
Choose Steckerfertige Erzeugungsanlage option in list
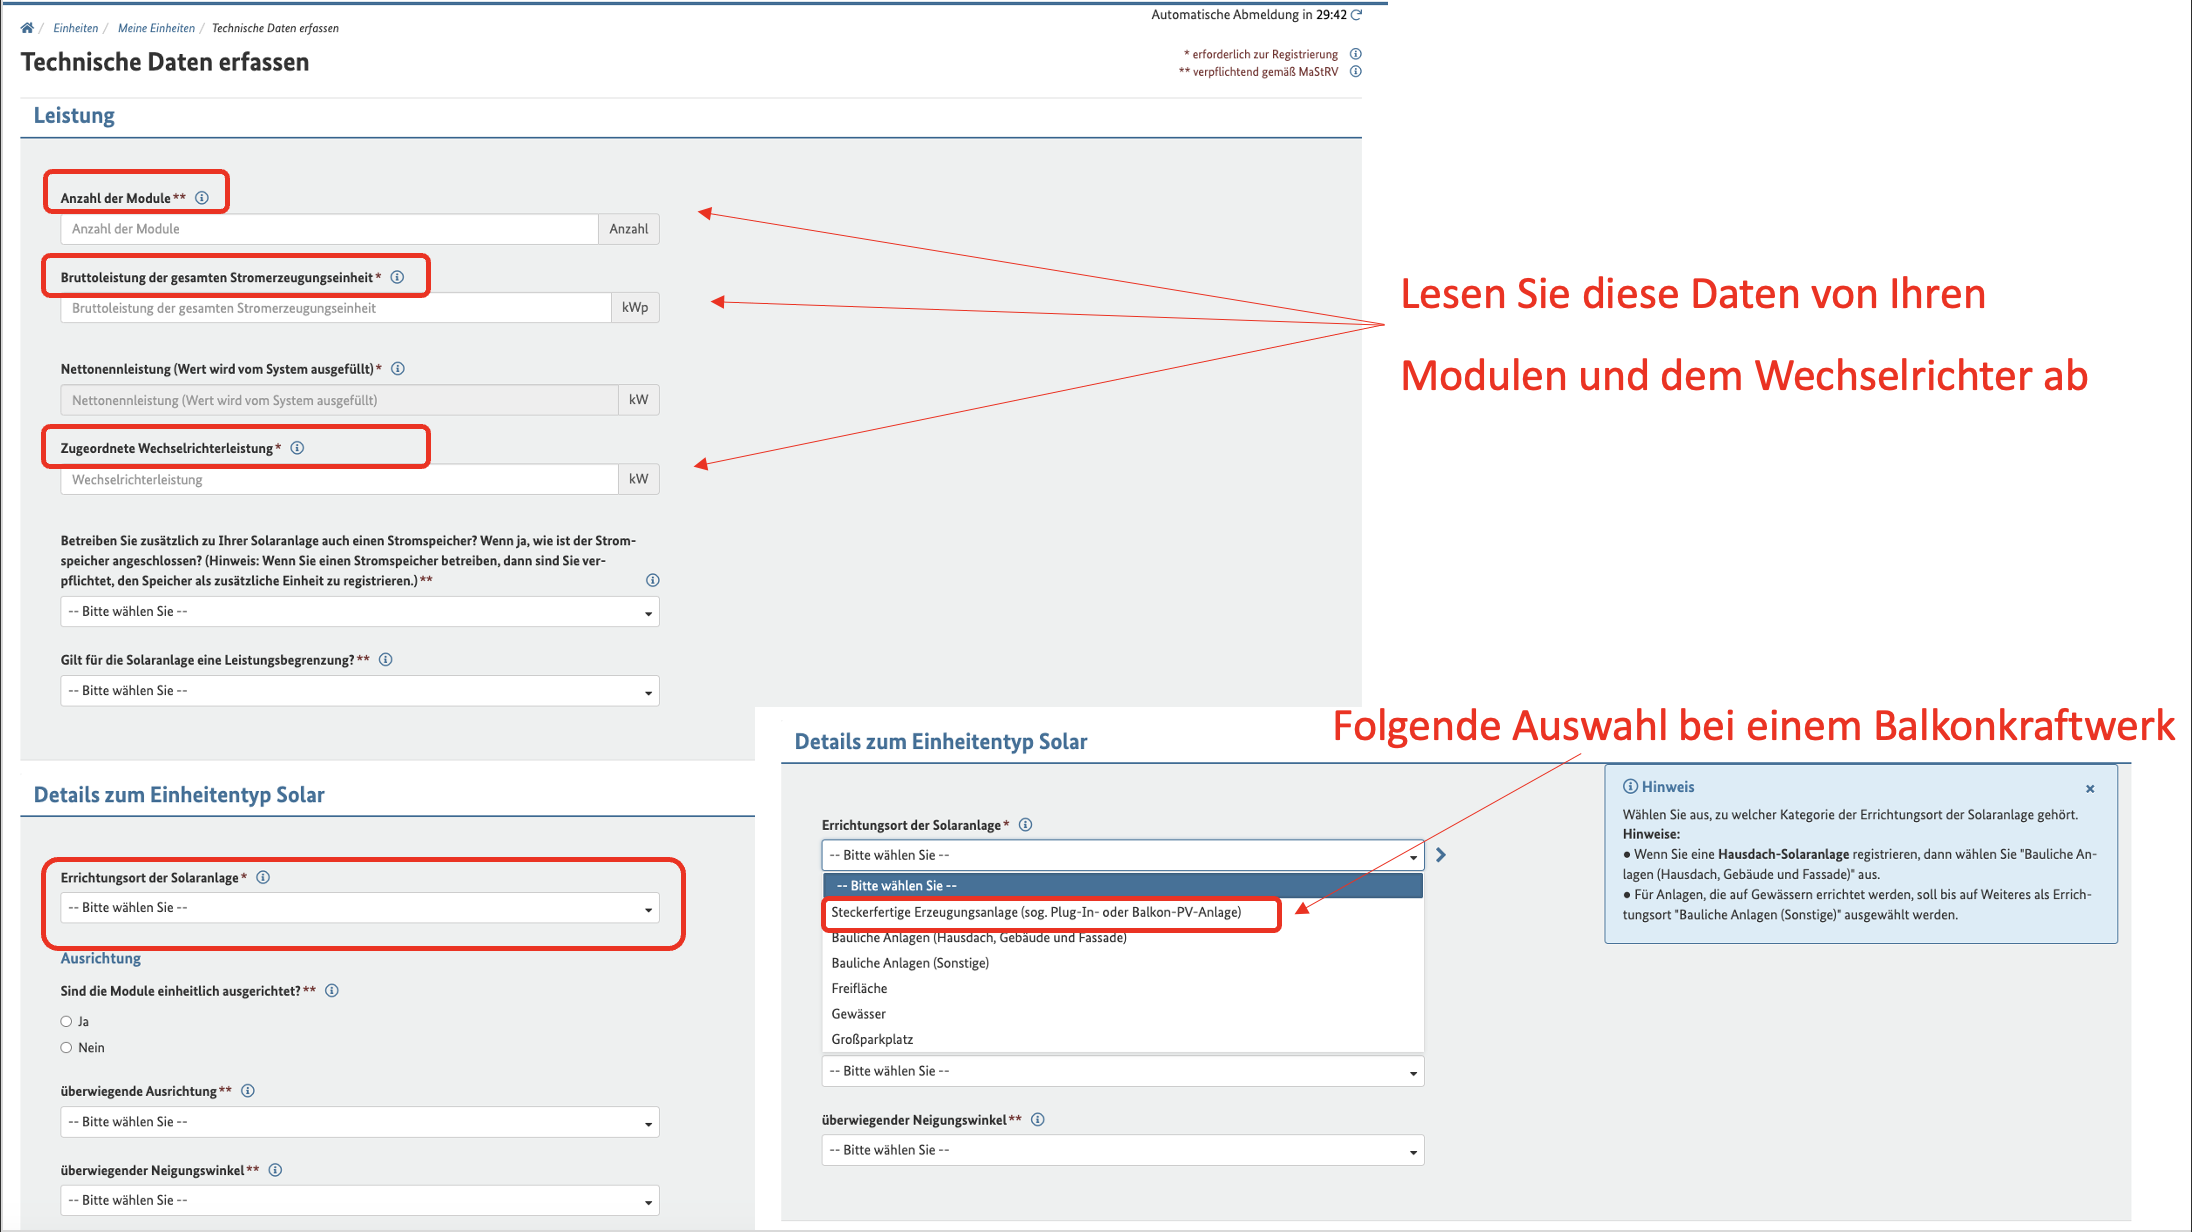pyautogui.click(x=1036, y=912)
